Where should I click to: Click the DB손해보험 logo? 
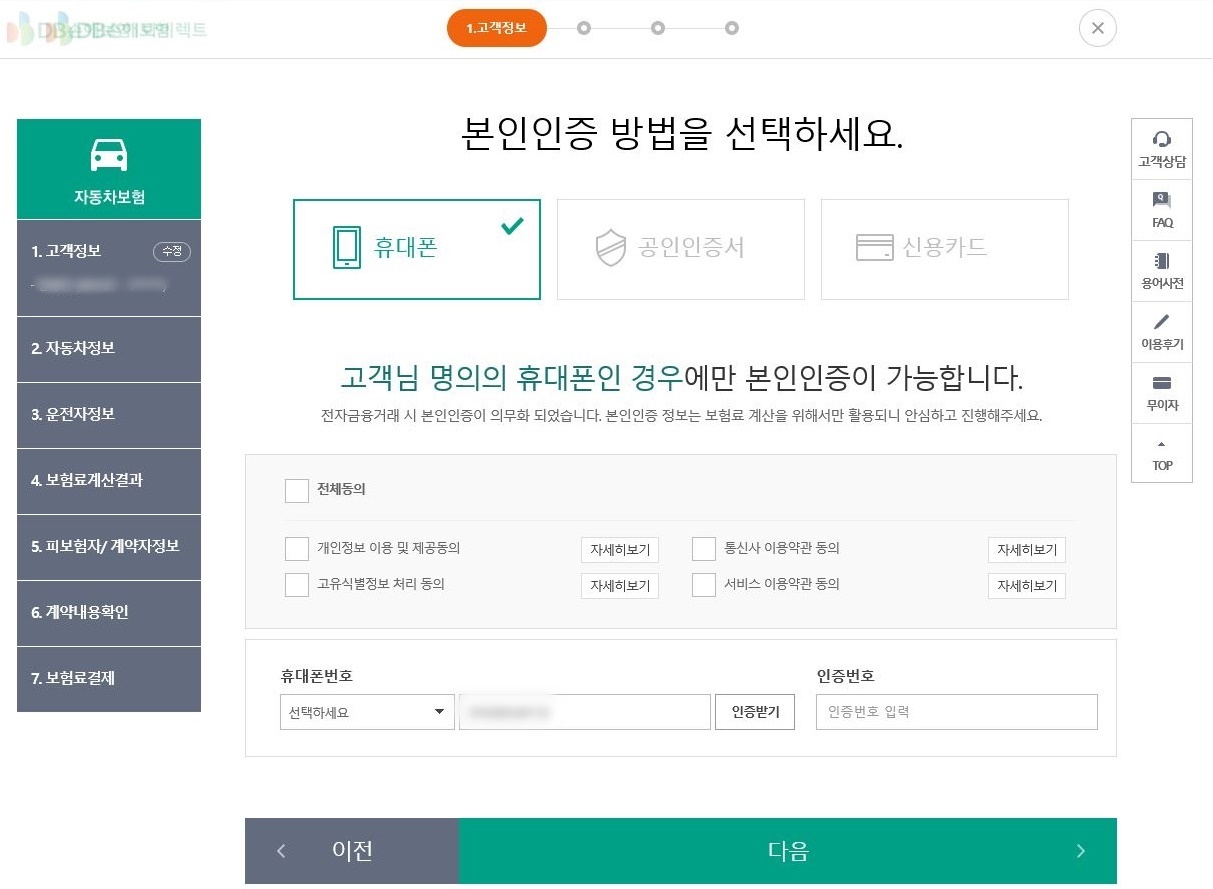[106, 29]
